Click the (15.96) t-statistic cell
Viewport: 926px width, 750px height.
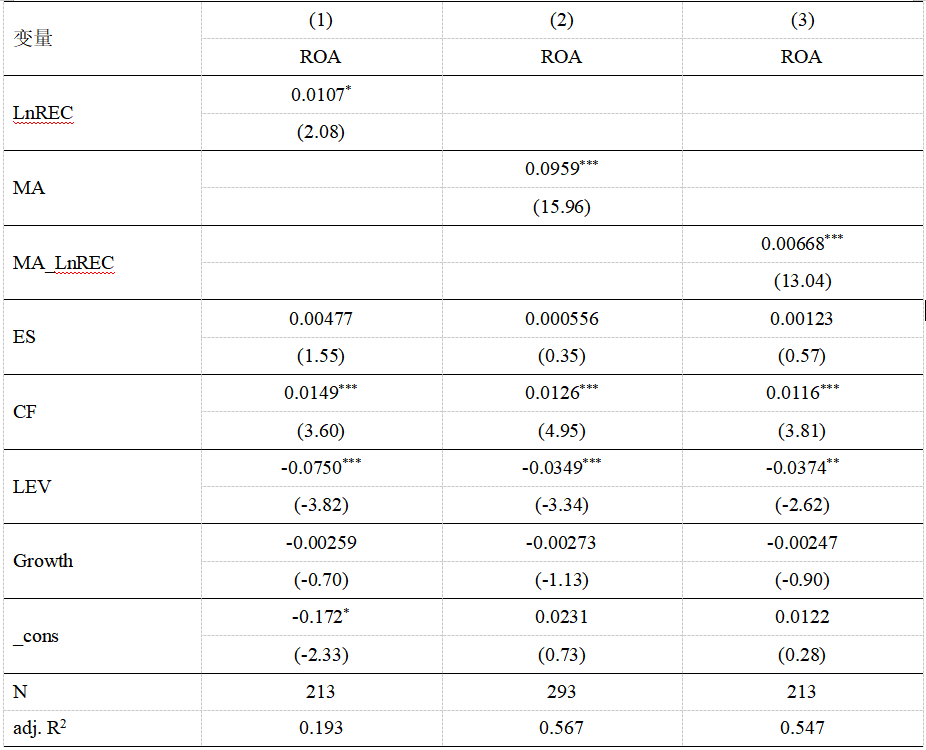[561, 207]
